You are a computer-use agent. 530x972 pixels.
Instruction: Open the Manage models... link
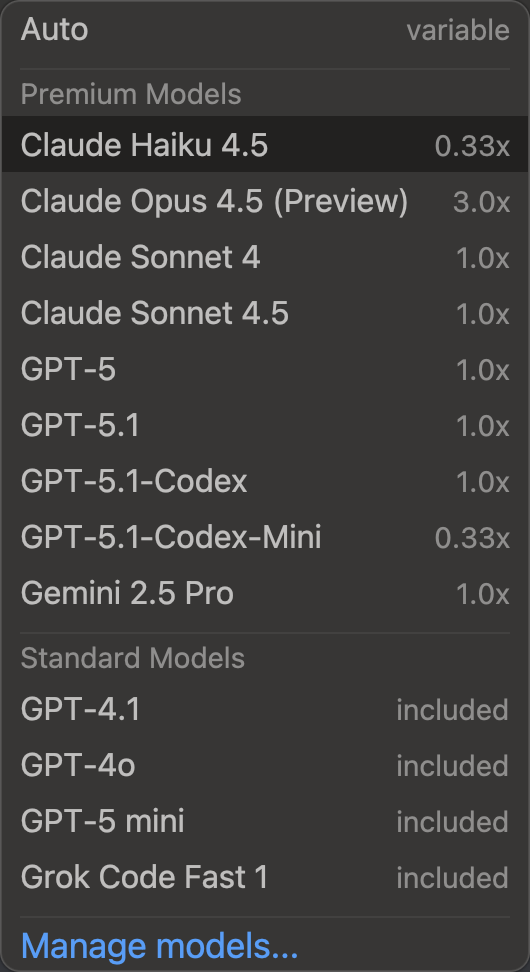tap(159, 946)
